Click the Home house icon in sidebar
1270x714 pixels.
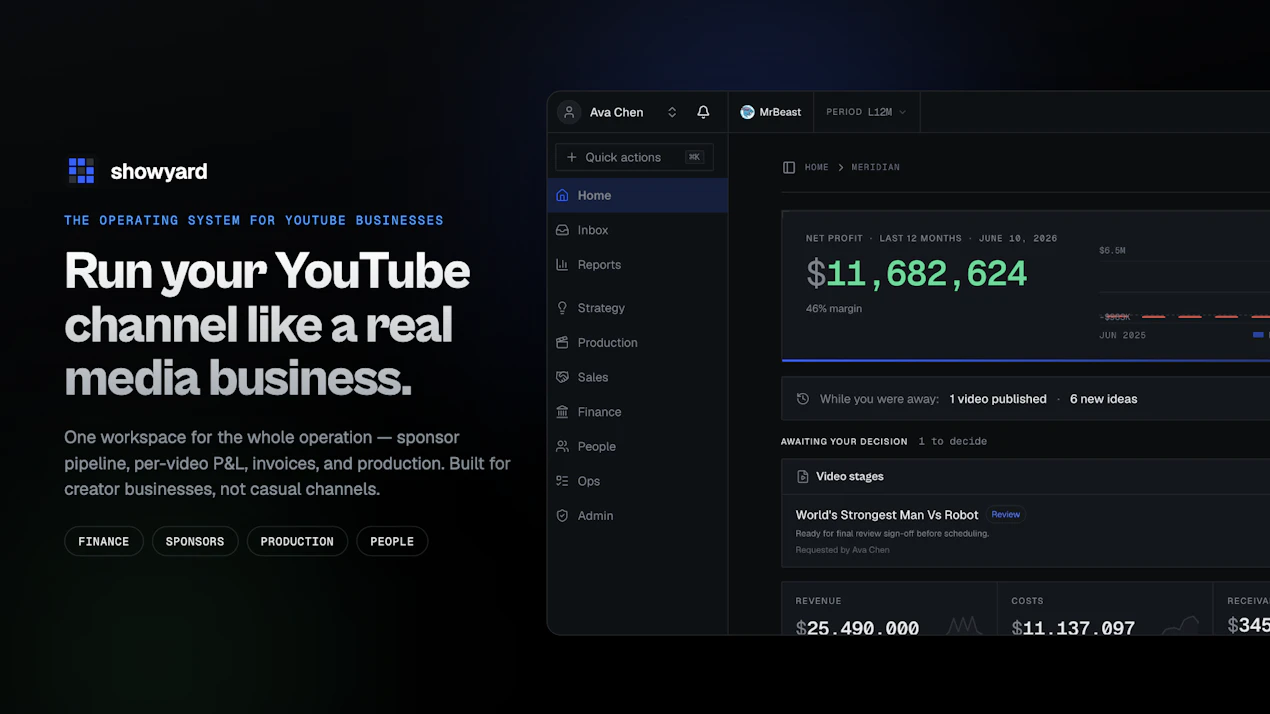click(562, 195)
